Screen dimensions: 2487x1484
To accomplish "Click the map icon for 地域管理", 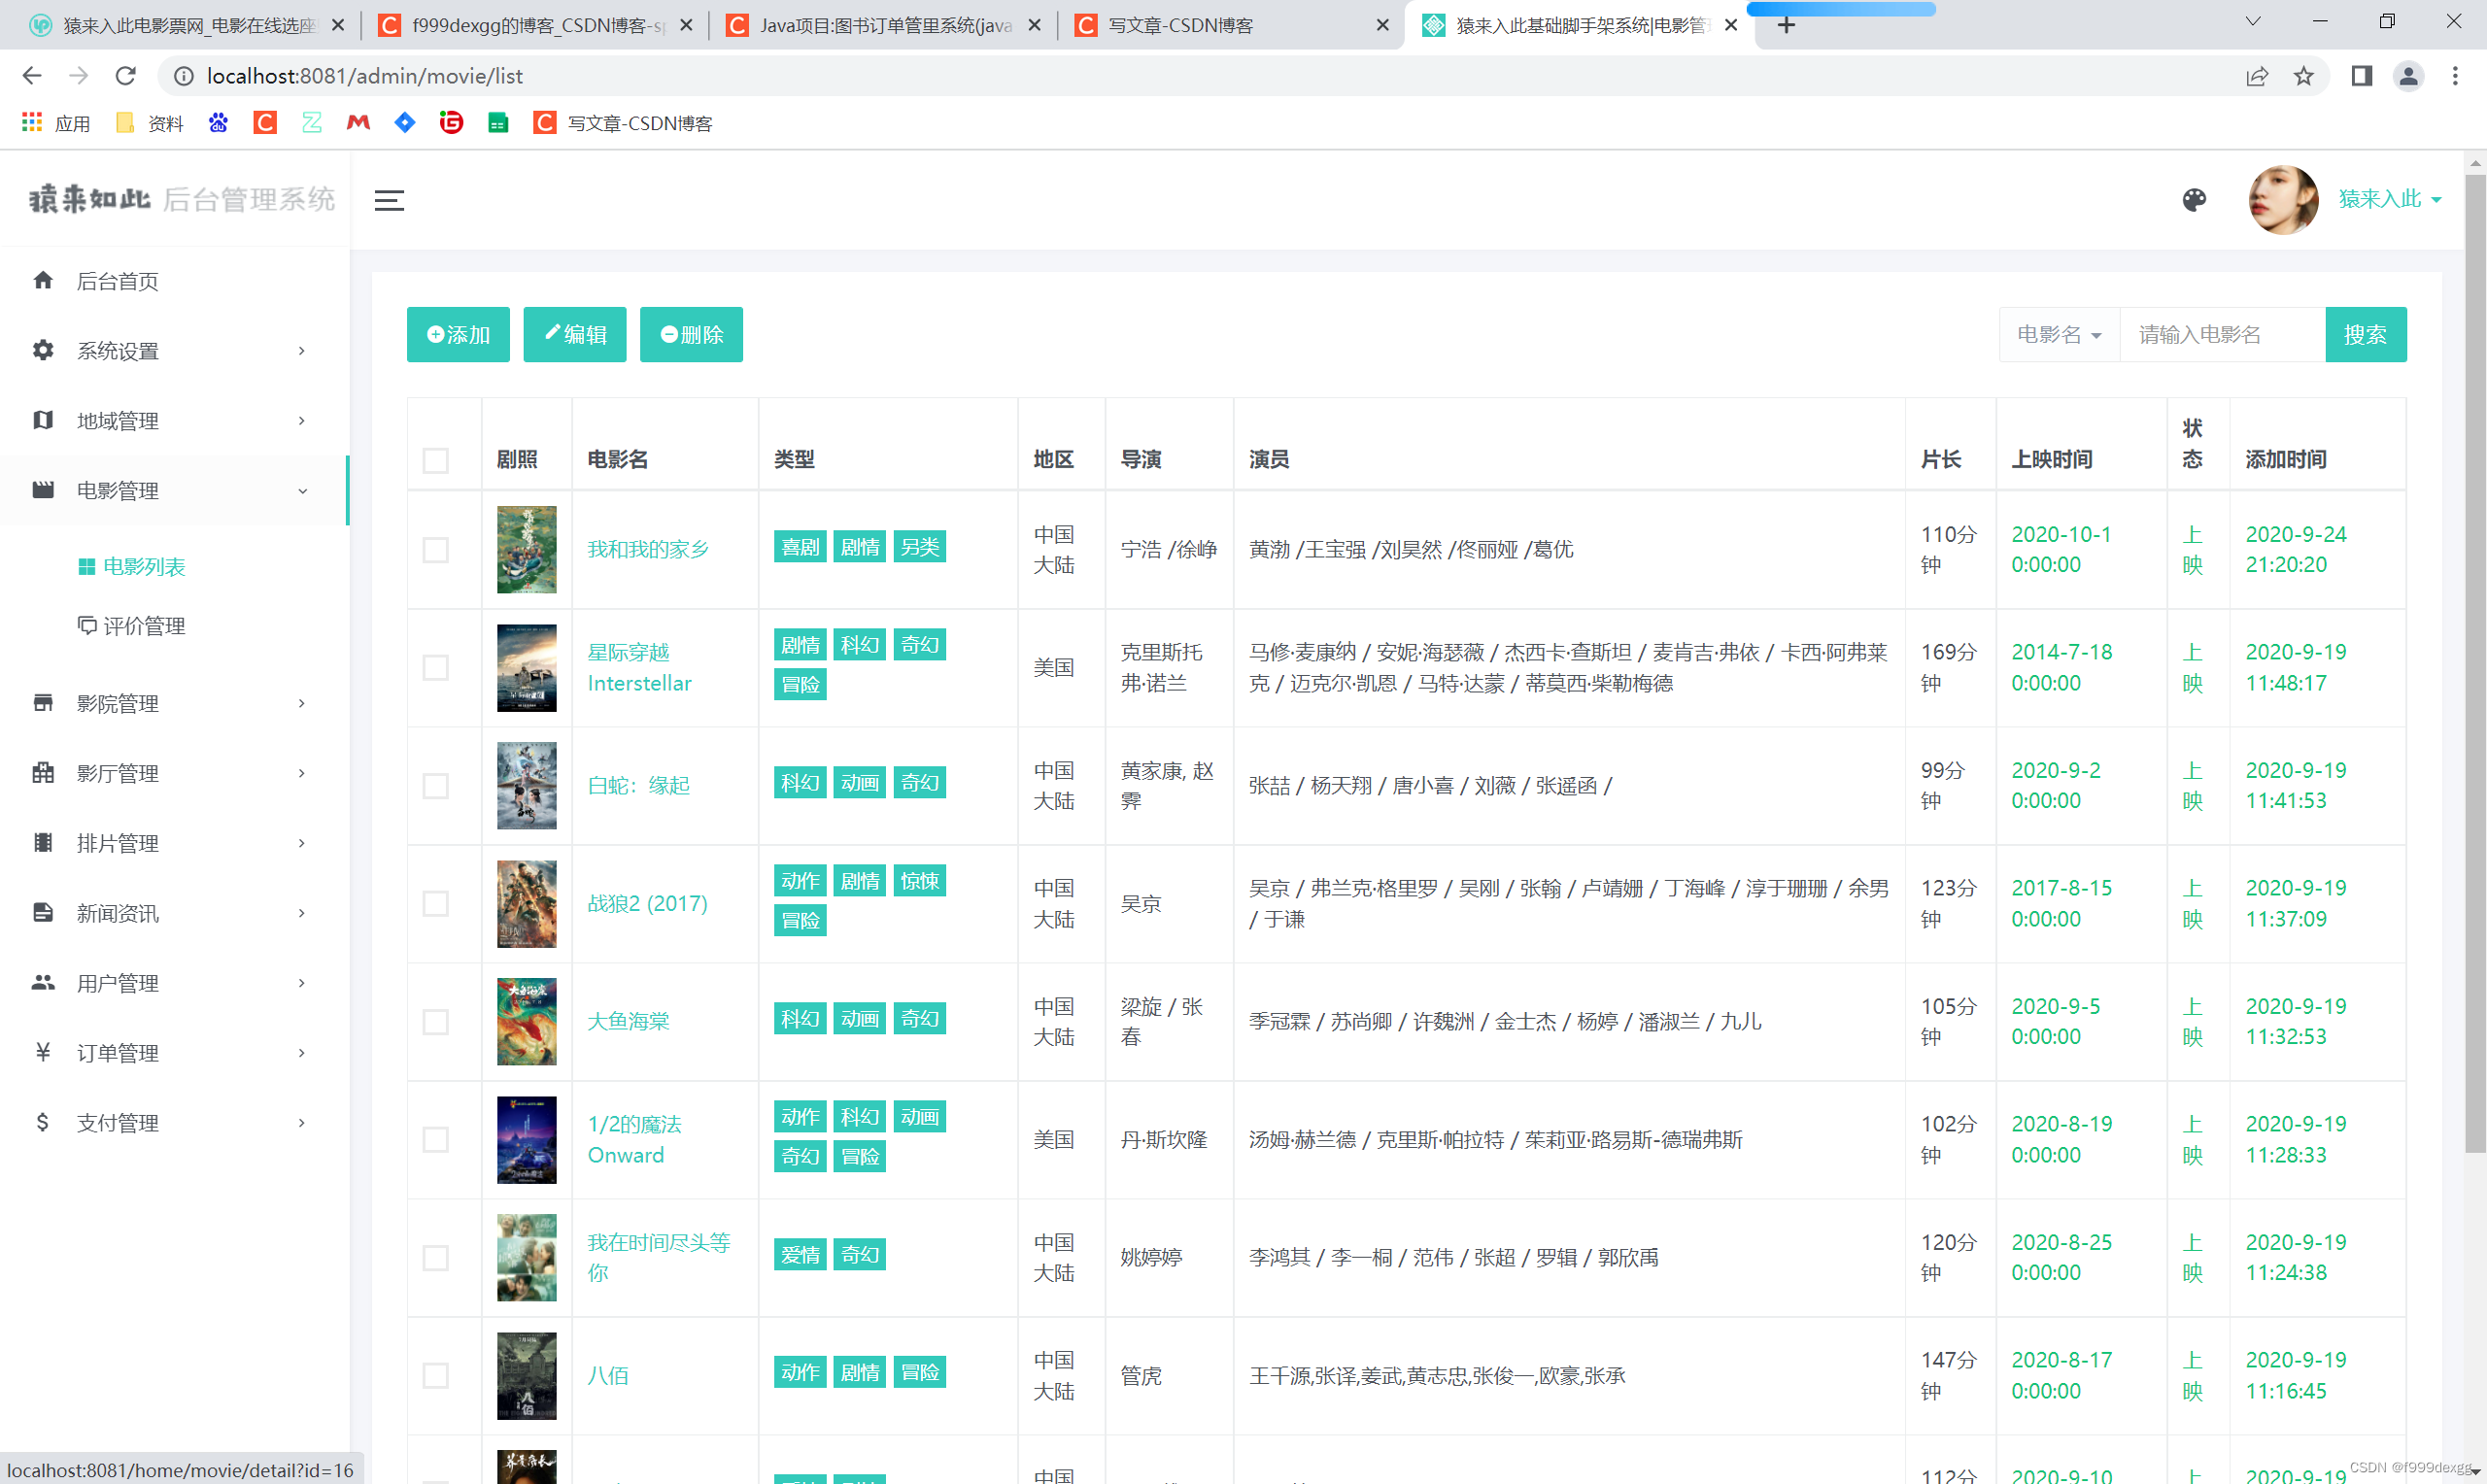I will coord(43,420).
